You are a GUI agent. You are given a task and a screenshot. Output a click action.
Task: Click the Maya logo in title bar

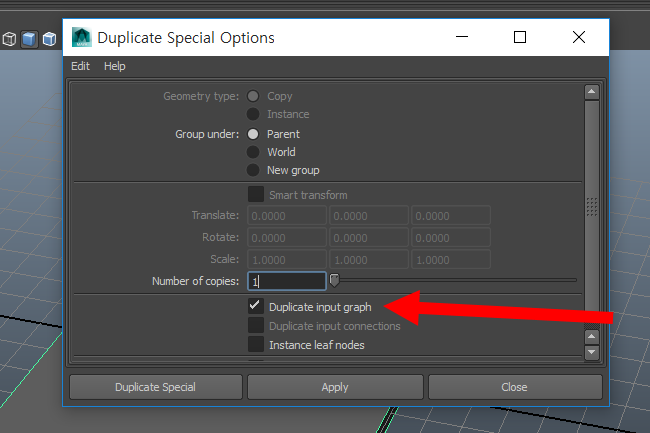81,37
